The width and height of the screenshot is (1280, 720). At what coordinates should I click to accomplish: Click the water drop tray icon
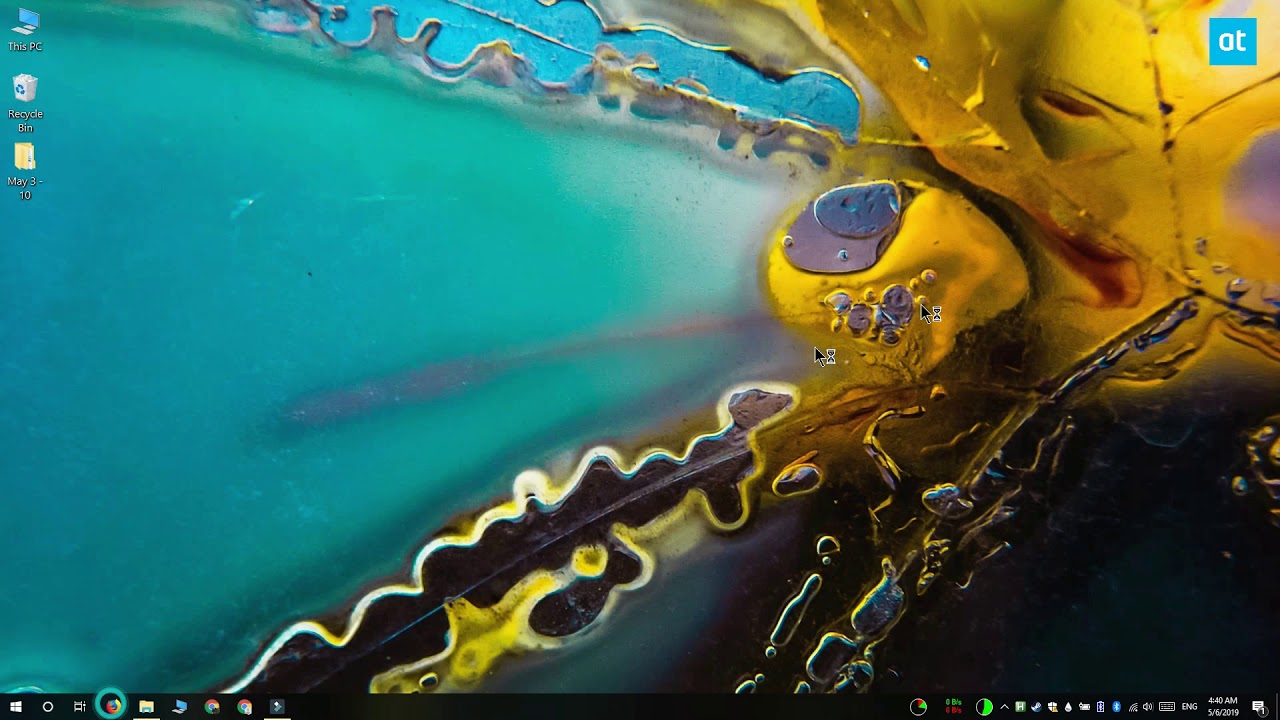click(1068, 707)
